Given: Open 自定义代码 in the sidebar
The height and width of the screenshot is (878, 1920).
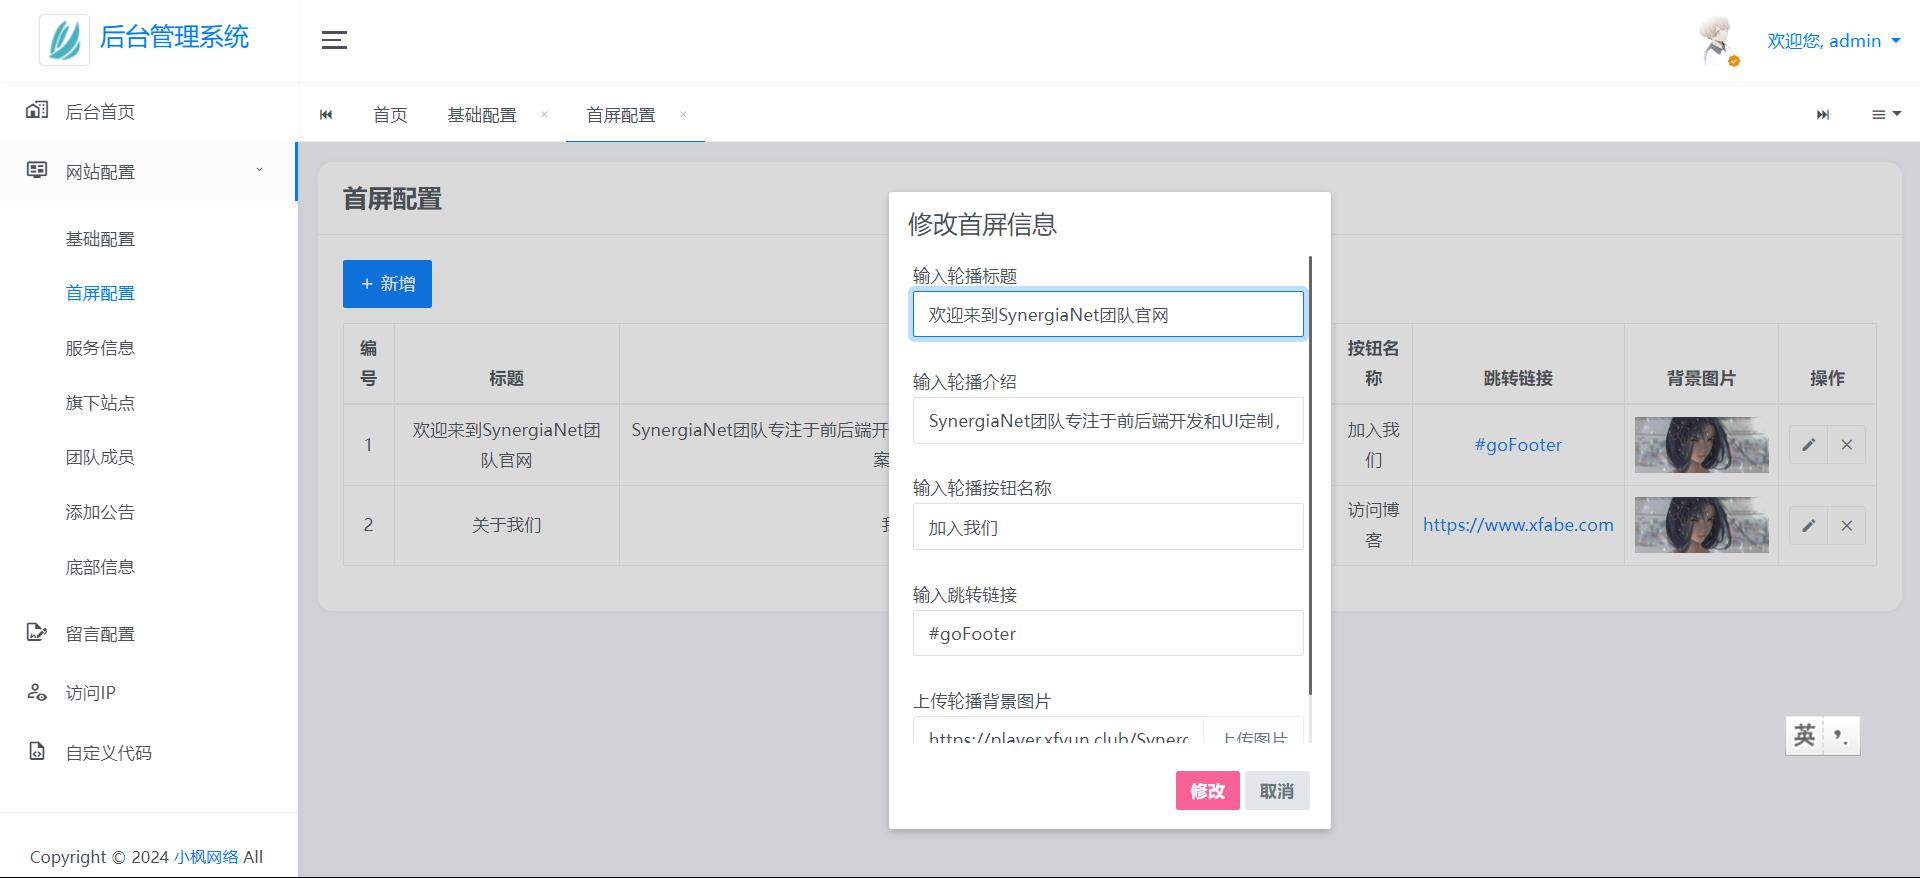Looking at the screenshot, I should (108, 753).
